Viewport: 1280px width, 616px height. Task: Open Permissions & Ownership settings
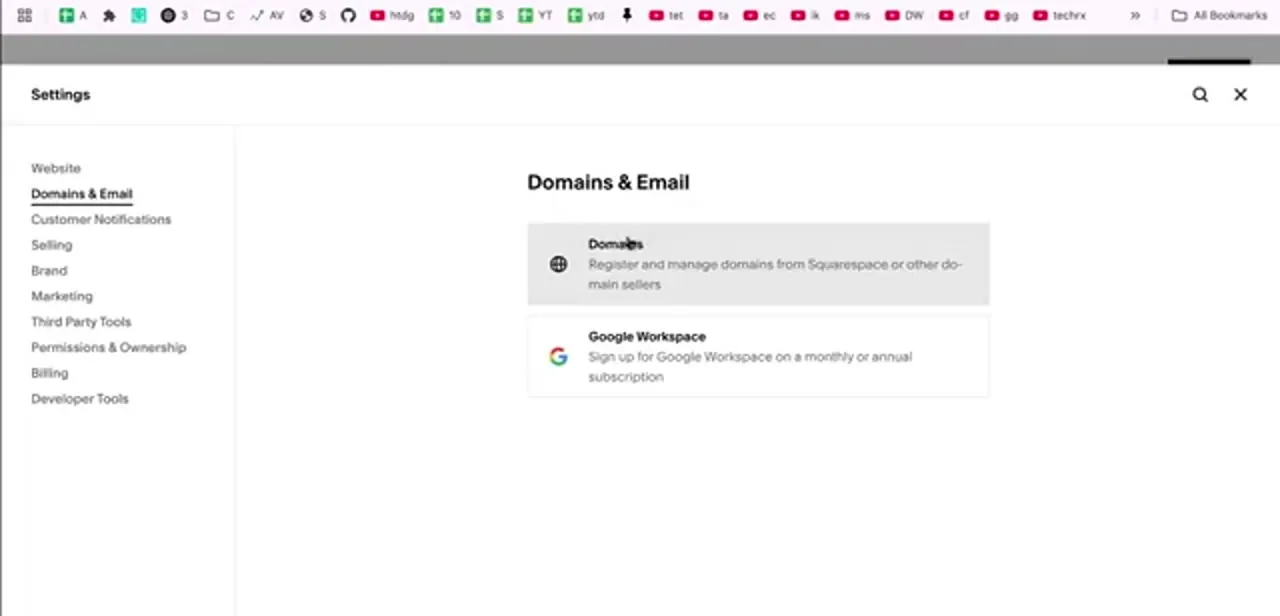click(x=108, y=347)
